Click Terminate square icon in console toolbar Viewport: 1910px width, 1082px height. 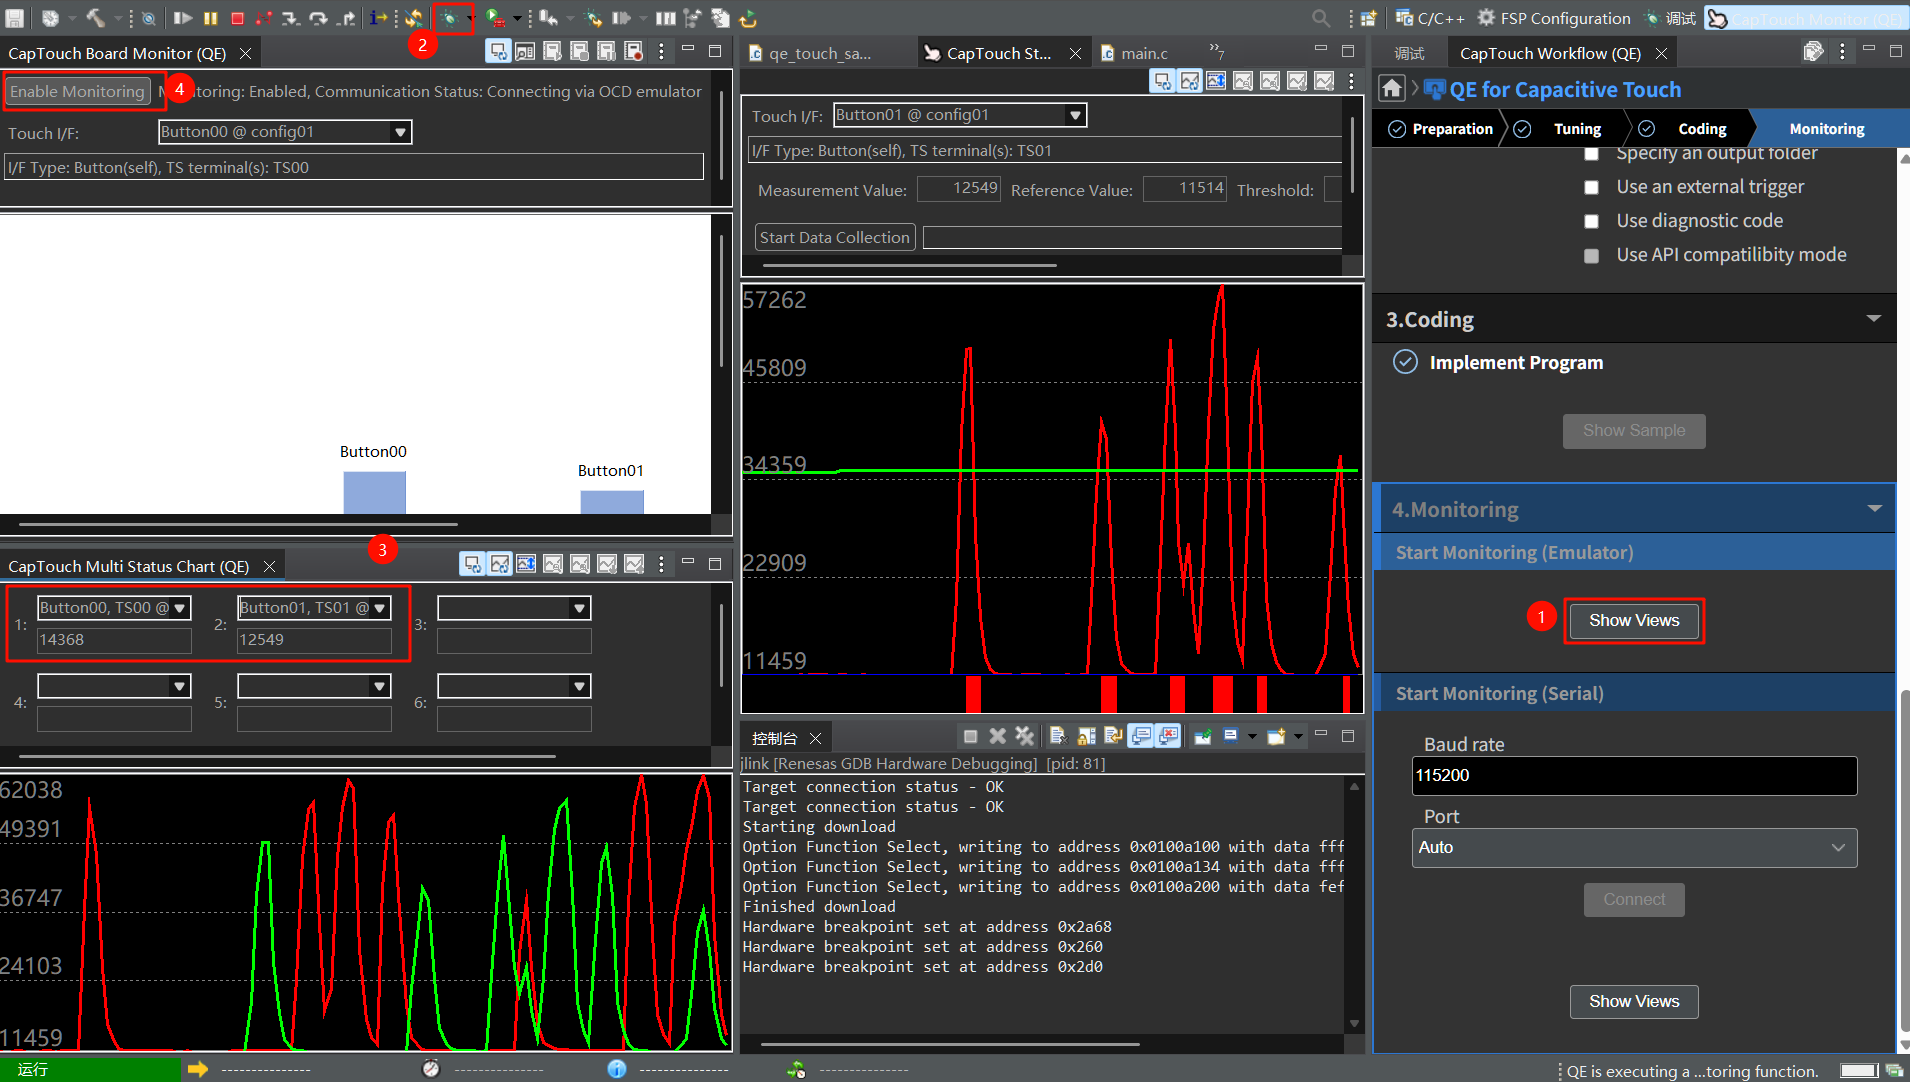[x=970, y=737]
